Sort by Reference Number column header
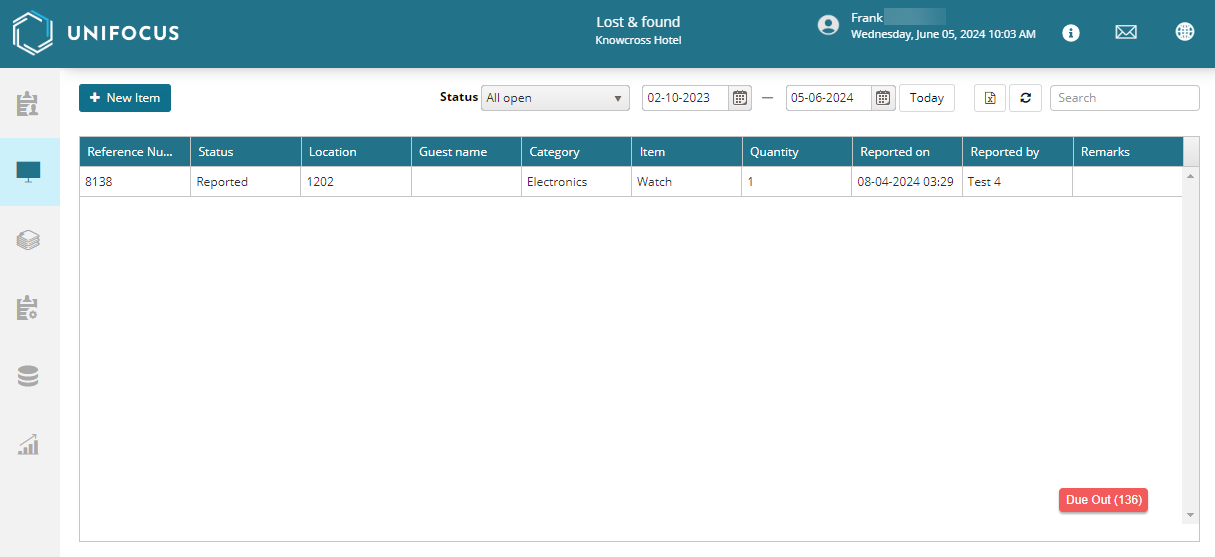Screen dimensions: 1215x557 tap(135, 152)
